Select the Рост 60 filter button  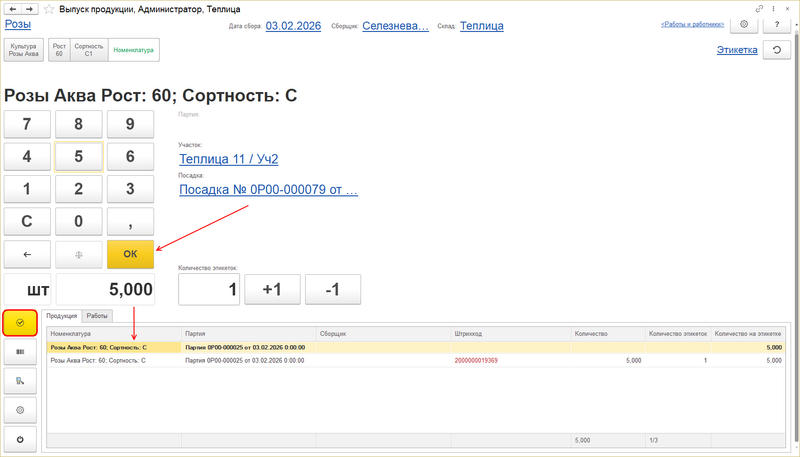[59, 50]
